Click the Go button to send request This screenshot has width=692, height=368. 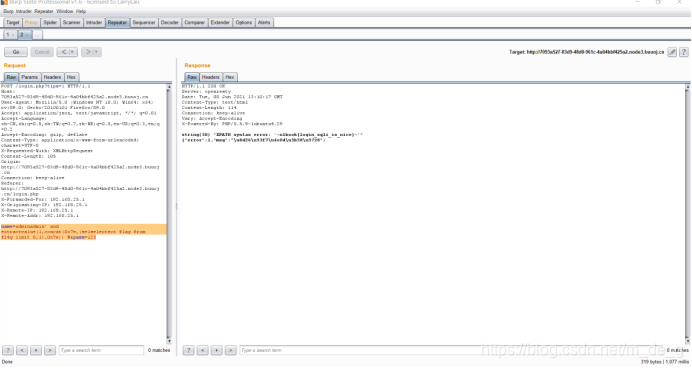tap(16, 52)
